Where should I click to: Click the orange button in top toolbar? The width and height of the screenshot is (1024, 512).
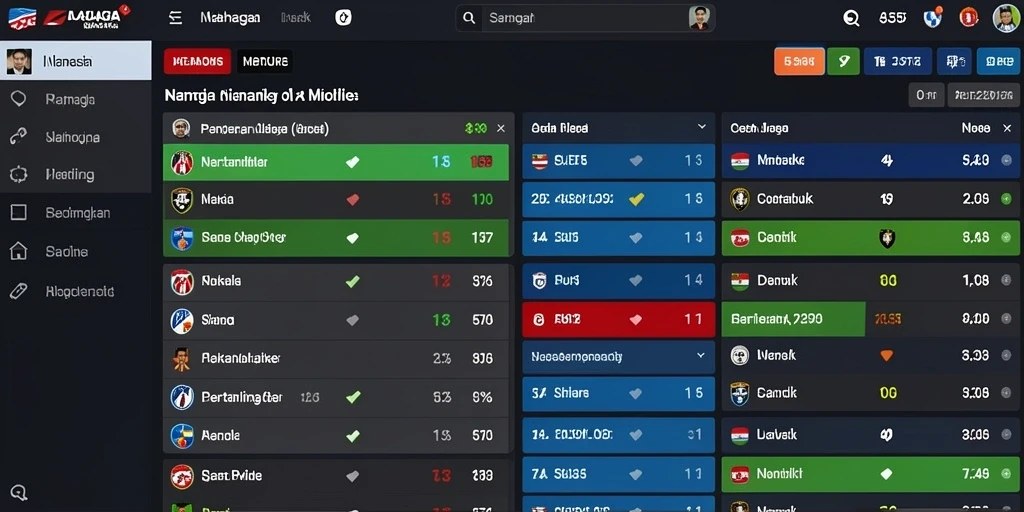point(799,61)
